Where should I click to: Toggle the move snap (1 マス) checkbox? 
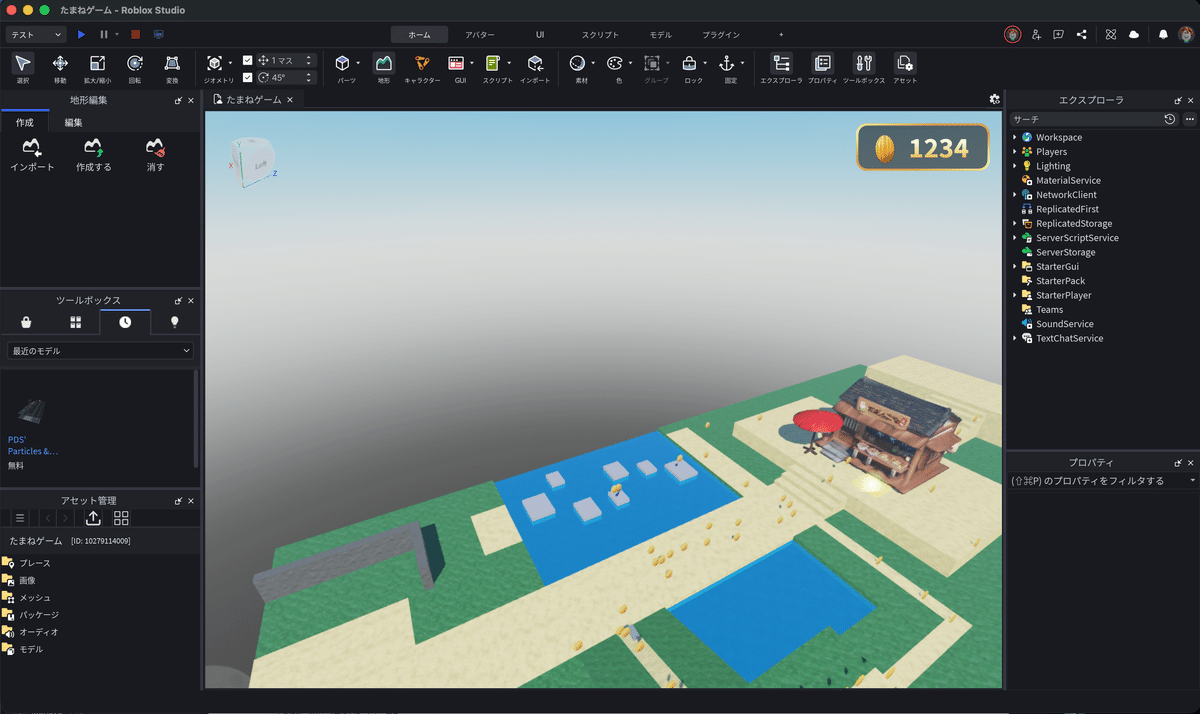pos(248,60)
